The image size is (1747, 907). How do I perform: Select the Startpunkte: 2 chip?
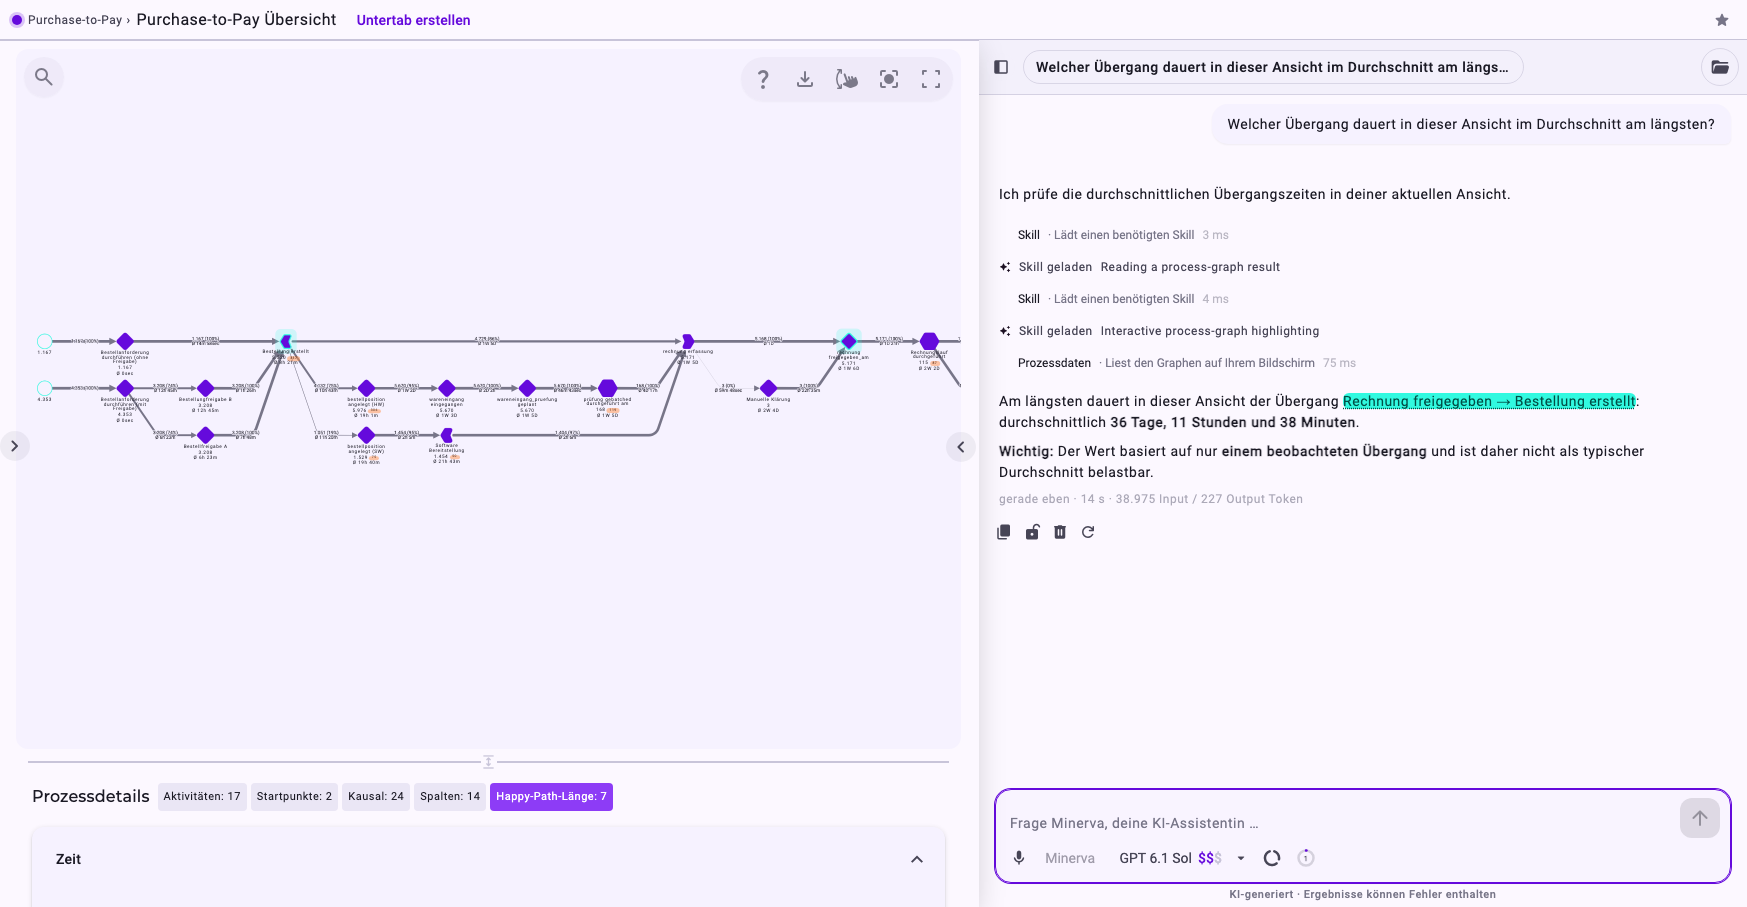click(x=294, y=797)
